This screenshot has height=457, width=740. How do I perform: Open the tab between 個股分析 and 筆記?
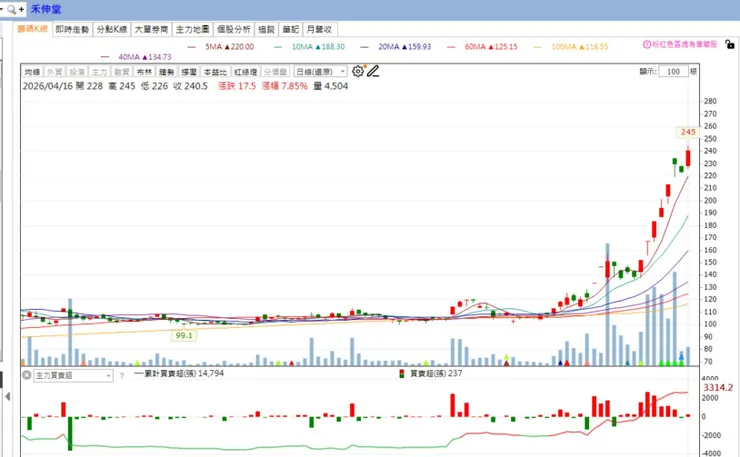click(266, 29)
